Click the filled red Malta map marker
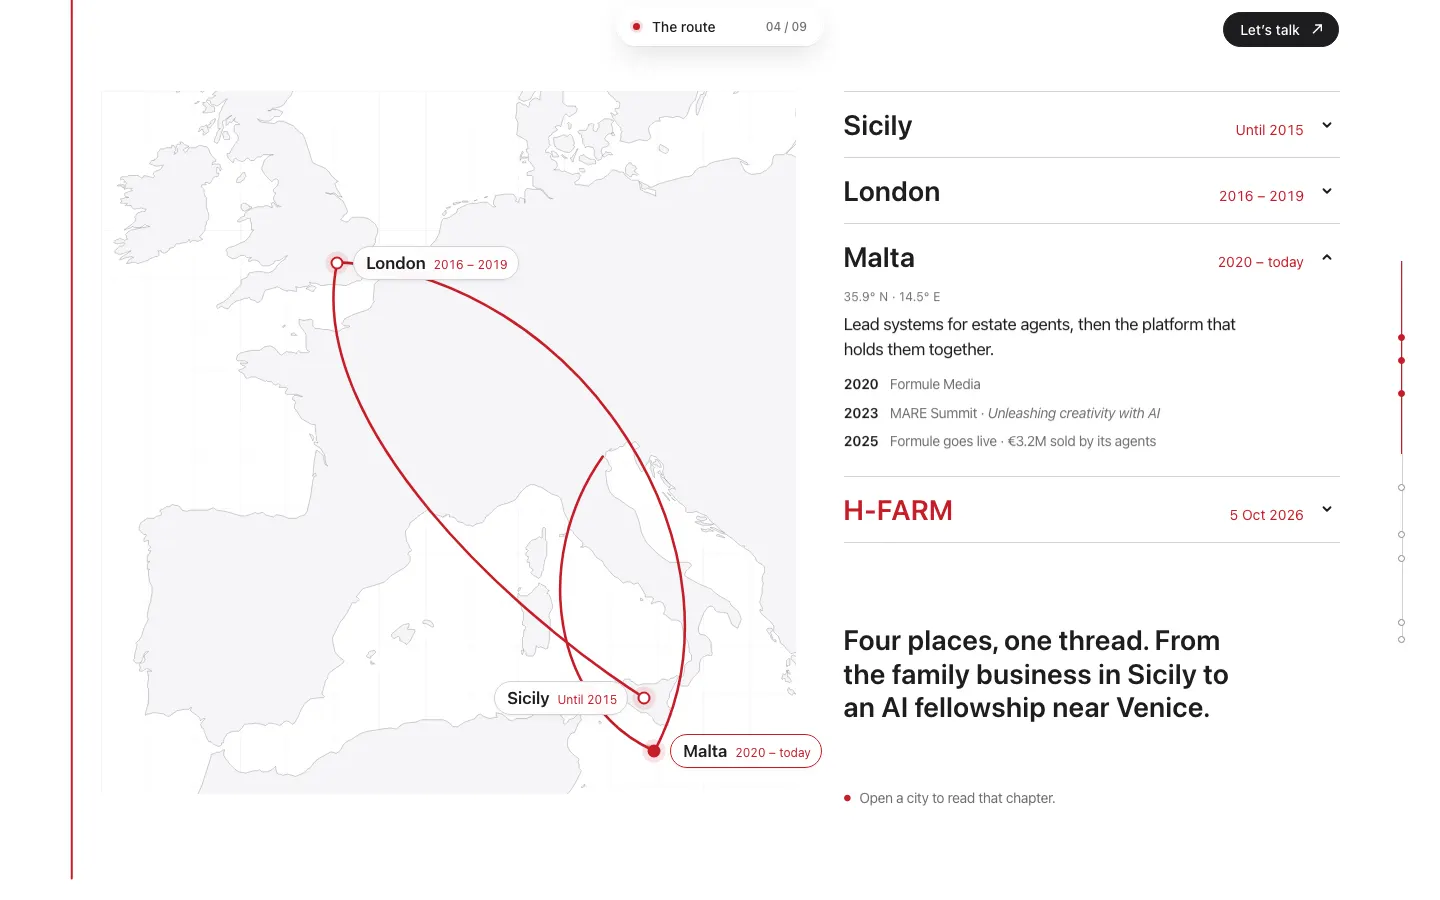Viewport: 1440px width, 900px height. (x=654, y=751)
